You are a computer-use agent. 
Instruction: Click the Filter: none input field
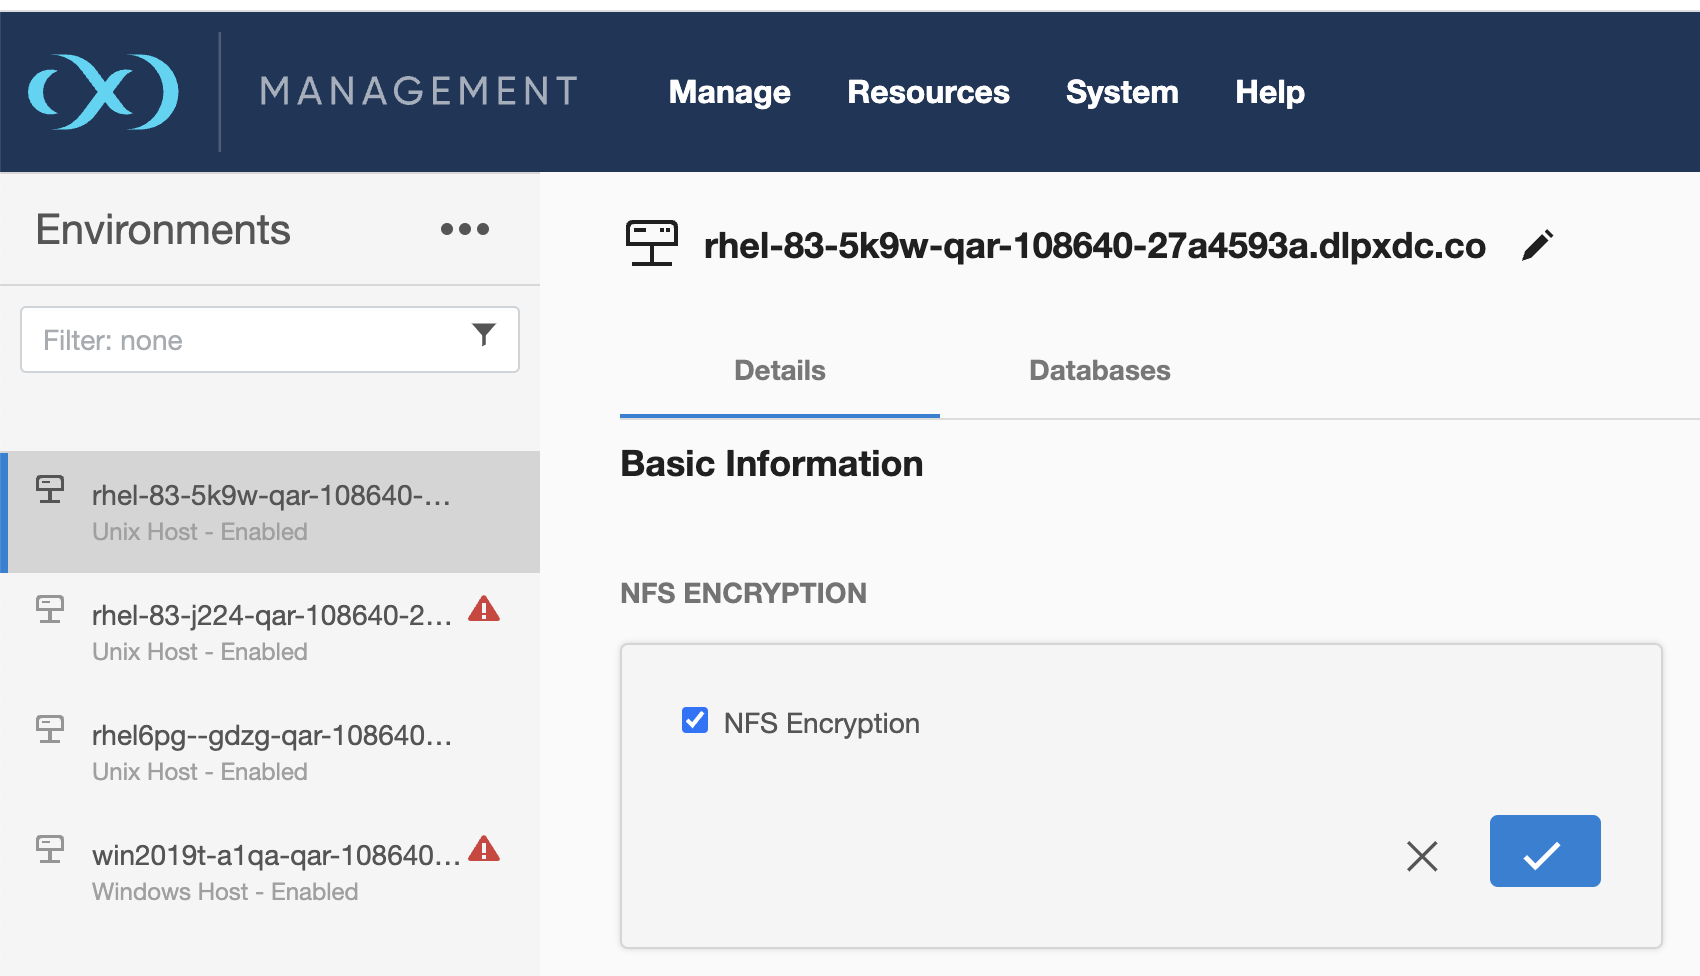[x=250, y=340]
